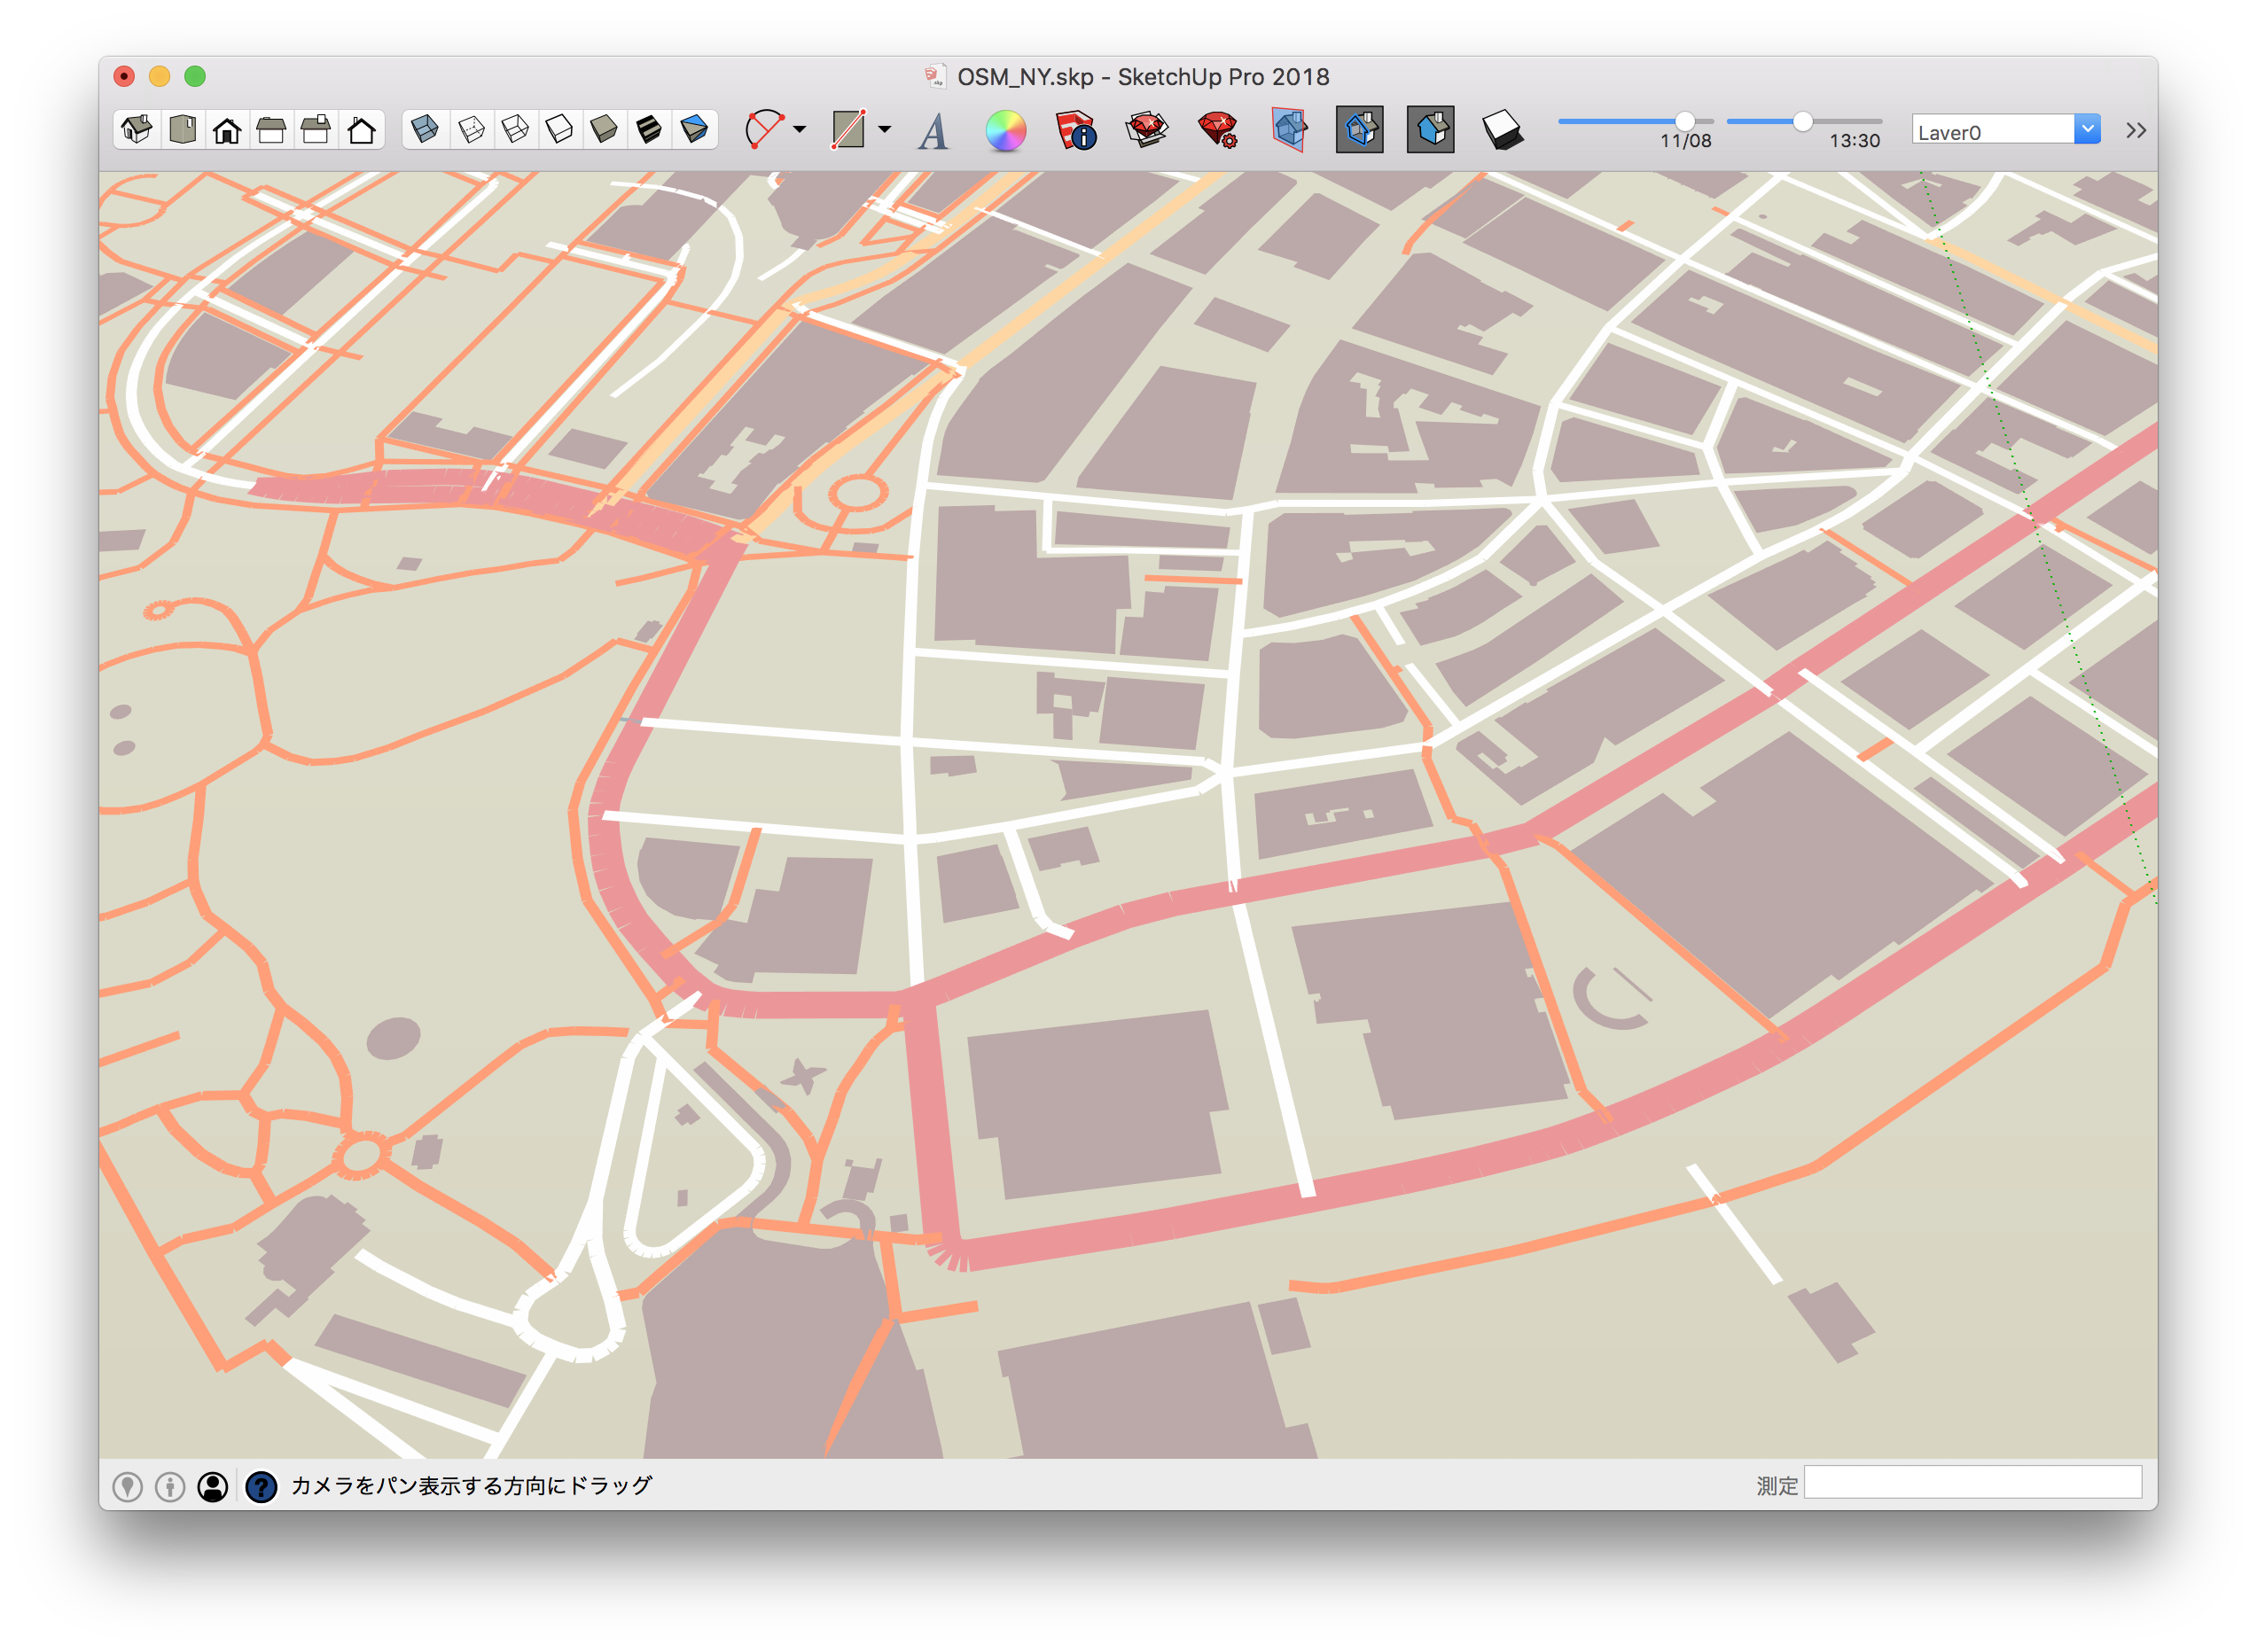Select the Rectangle shape tool
Viewport: 2257px width, 1652px height.
pyautogui.click(x=849, y=130)
